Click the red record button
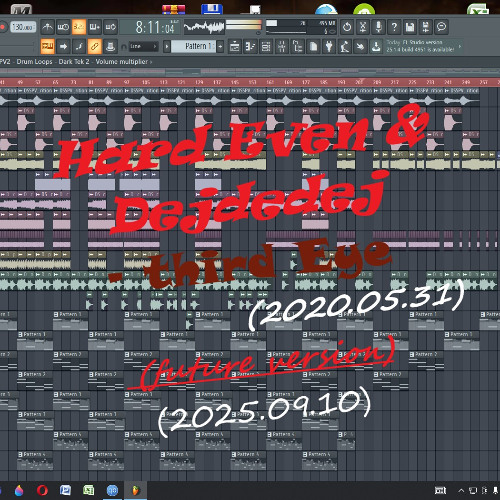500x500 pixels. coord(3,27)
